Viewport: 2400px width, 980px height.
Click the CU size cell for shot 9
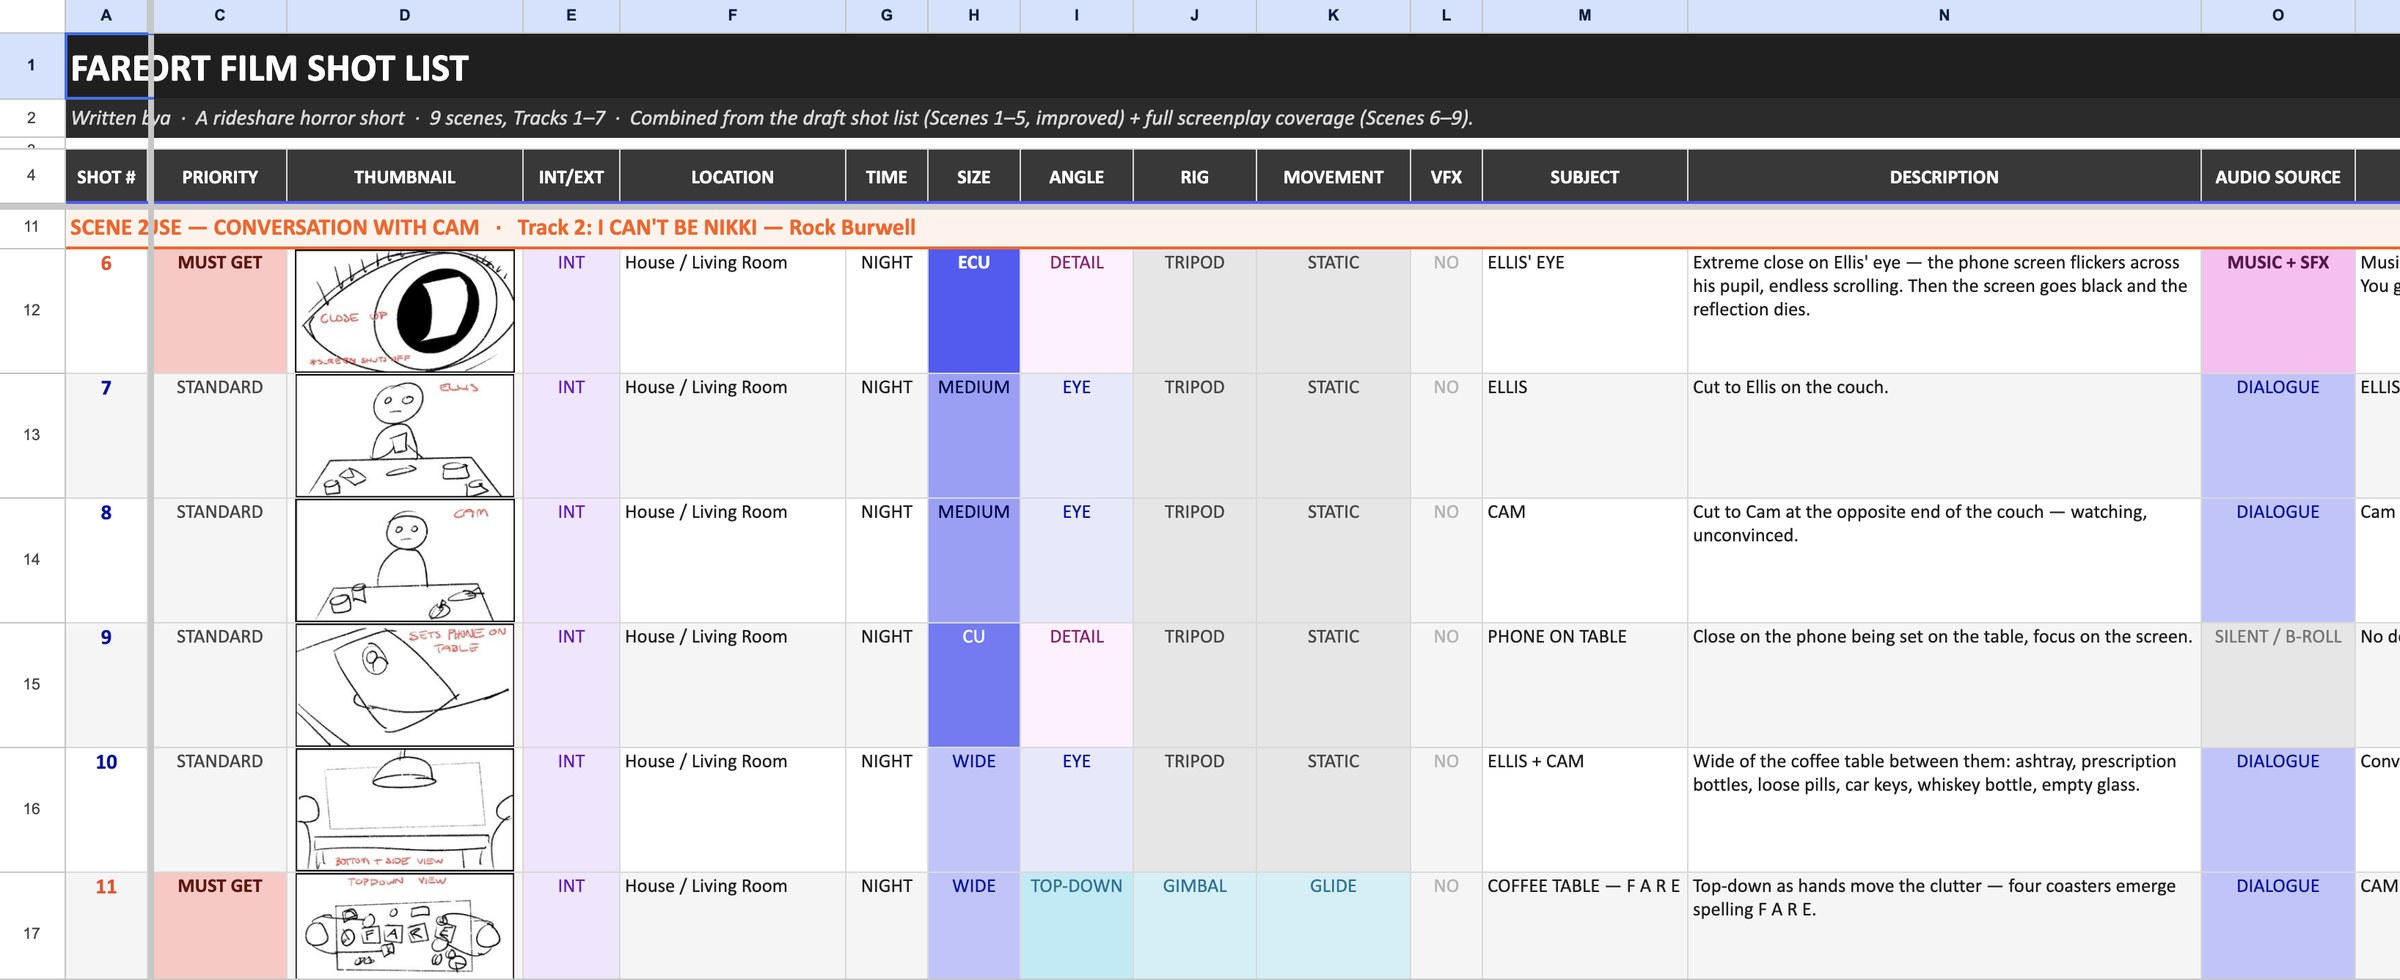point(974,685)
